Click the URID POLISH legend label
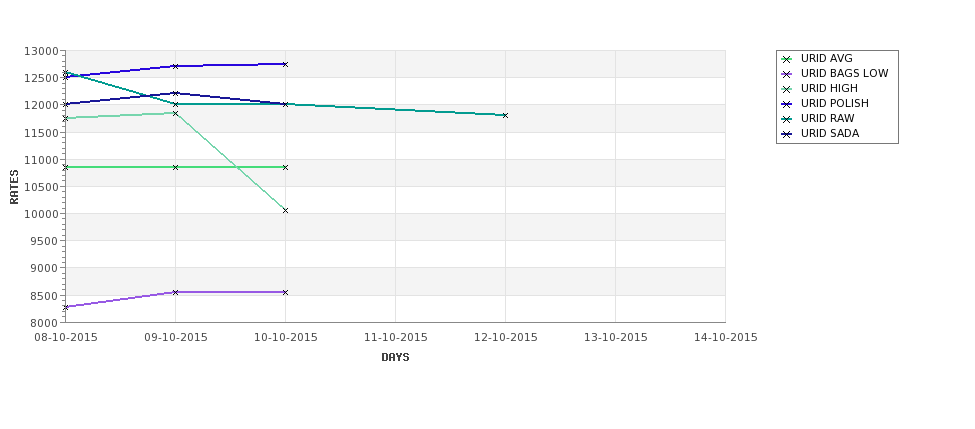This screenshot has height=429, width=975. click(x=834, y=103)
